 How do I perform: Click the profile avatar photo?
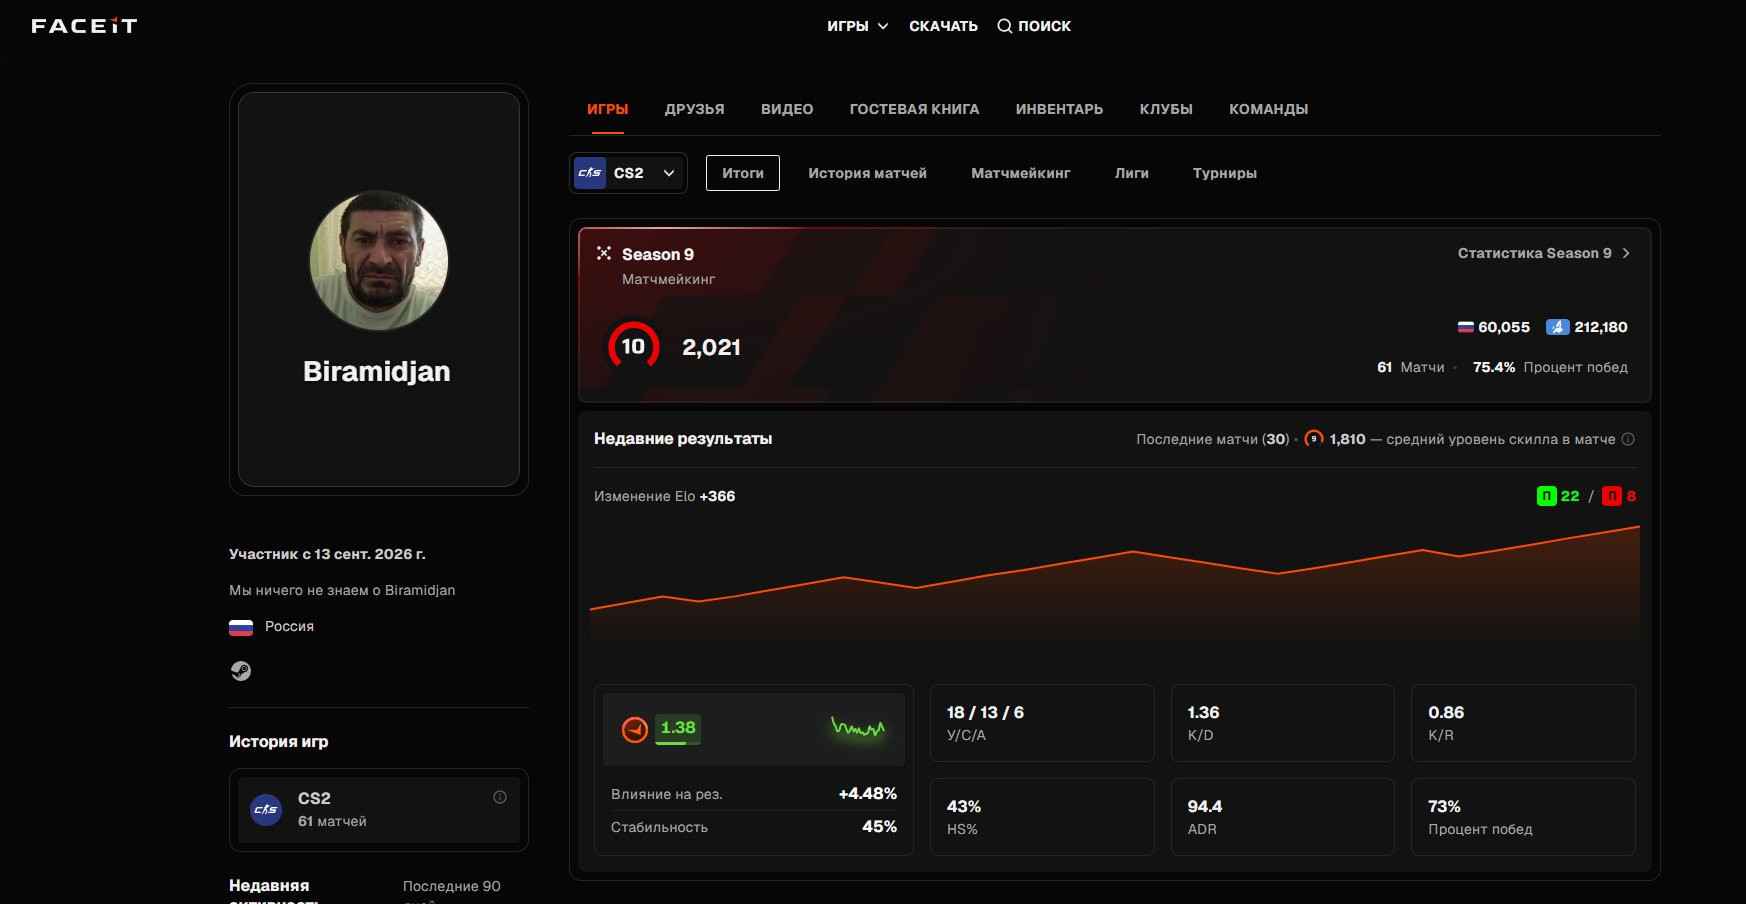point(379,260)
